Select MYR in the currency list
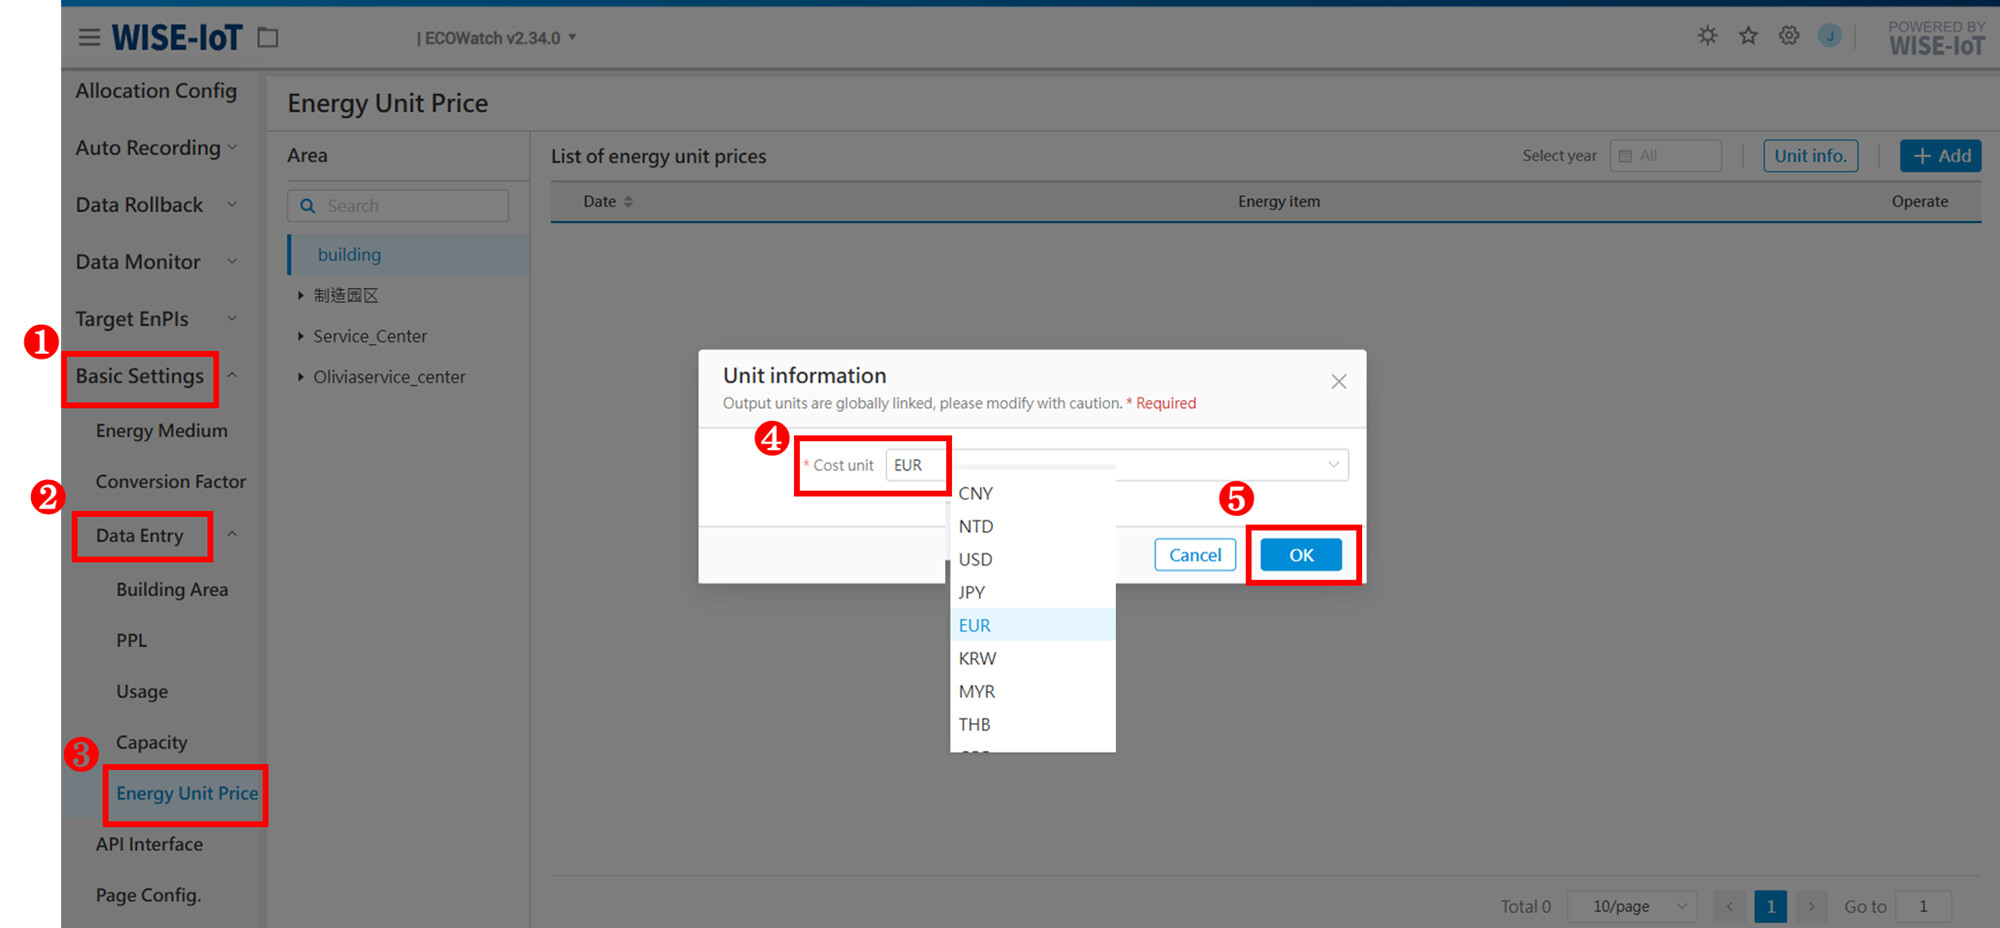This screenshot has height=928, width=2000. 1033,691
